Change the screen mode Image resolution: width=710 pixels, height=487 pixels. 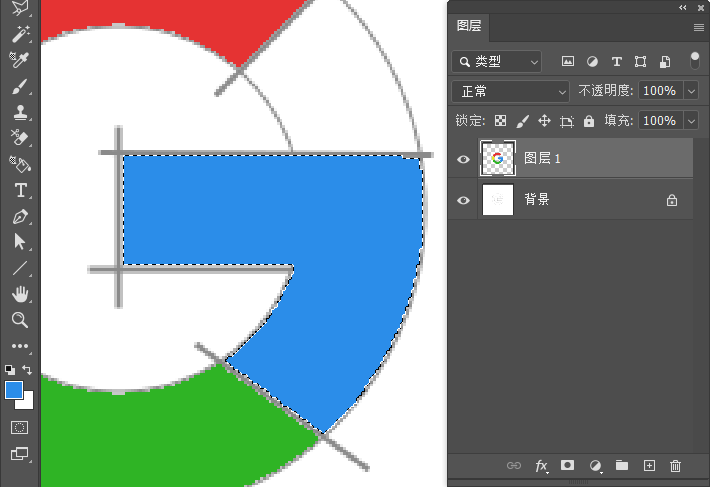tap(19, 454)
